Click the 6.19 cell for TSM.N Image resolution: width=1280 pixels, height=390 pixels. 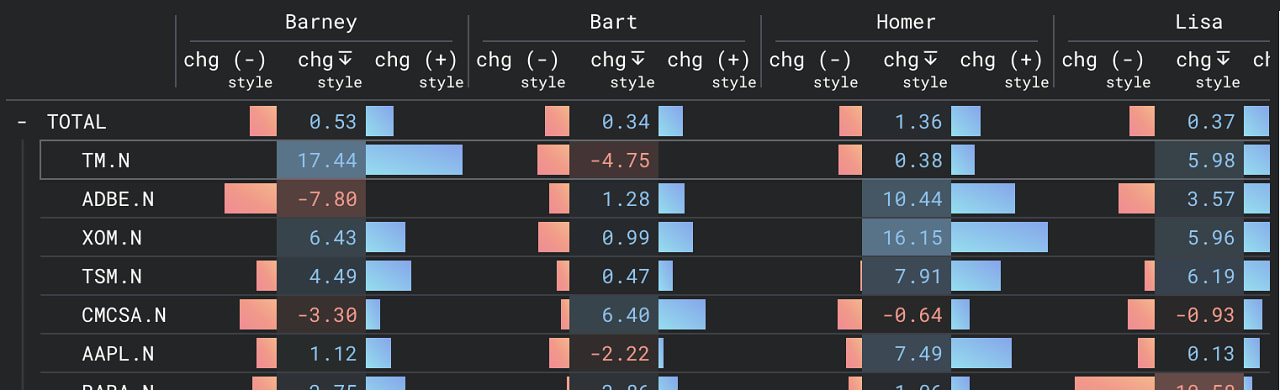point(1199,276)
